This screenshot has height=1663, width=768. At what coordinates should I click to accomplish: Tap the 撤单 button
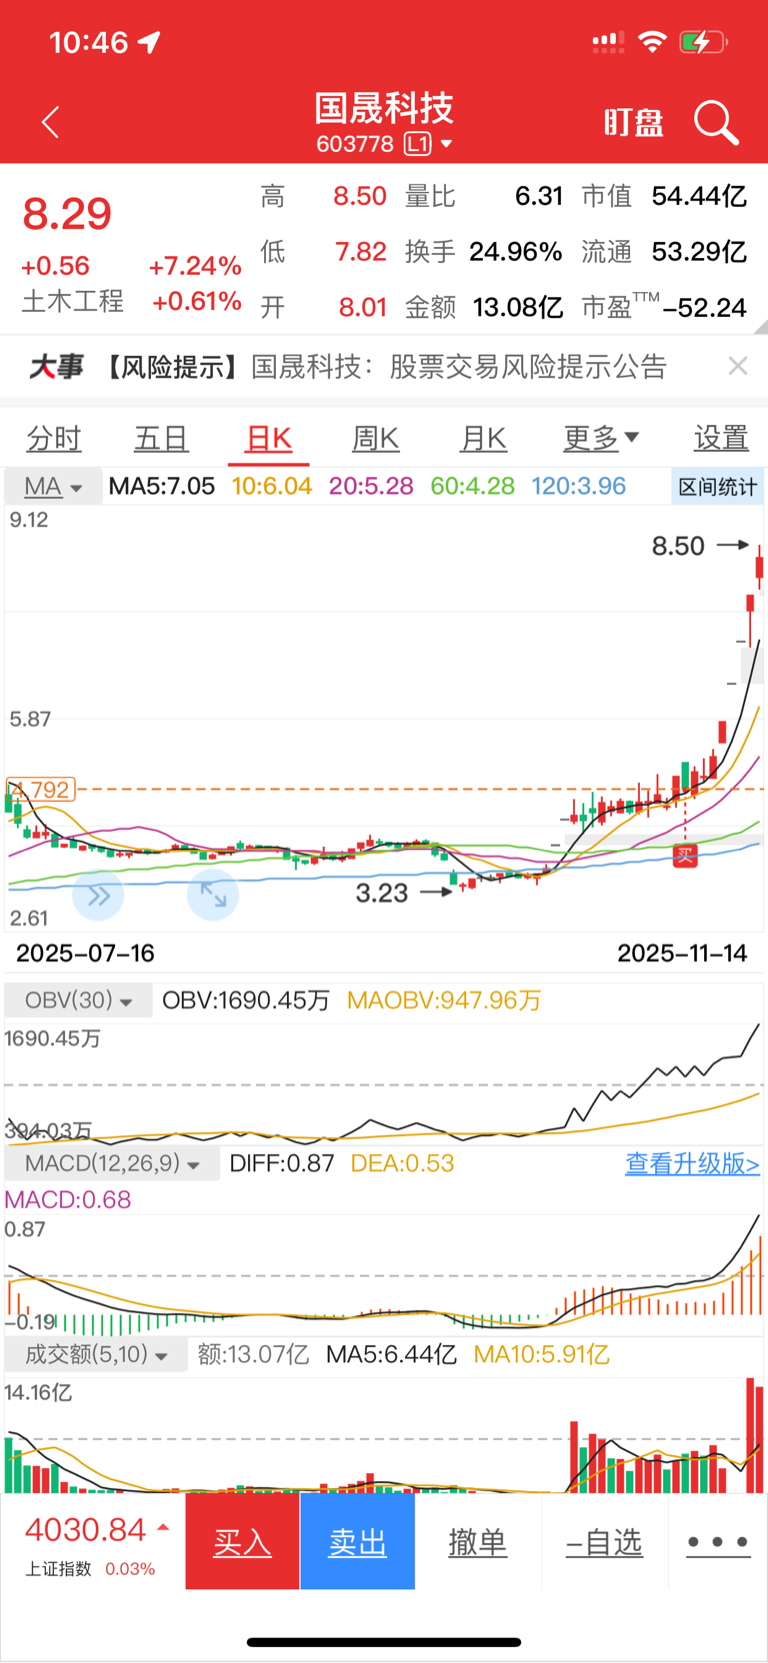pos(477,1542)
